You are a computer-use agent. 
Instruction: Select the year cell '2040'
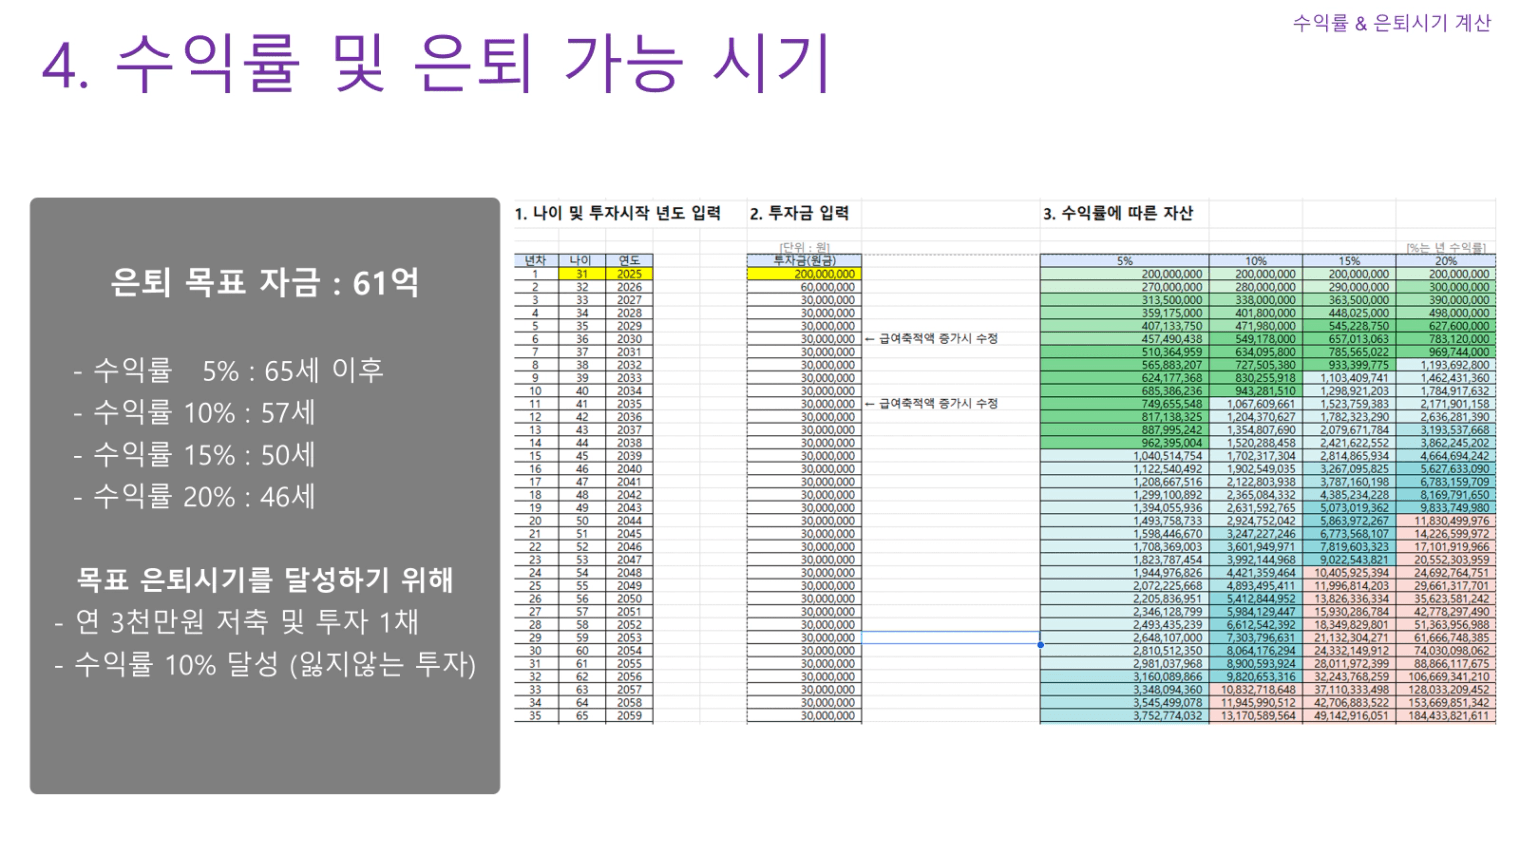[x=629, y=469]
